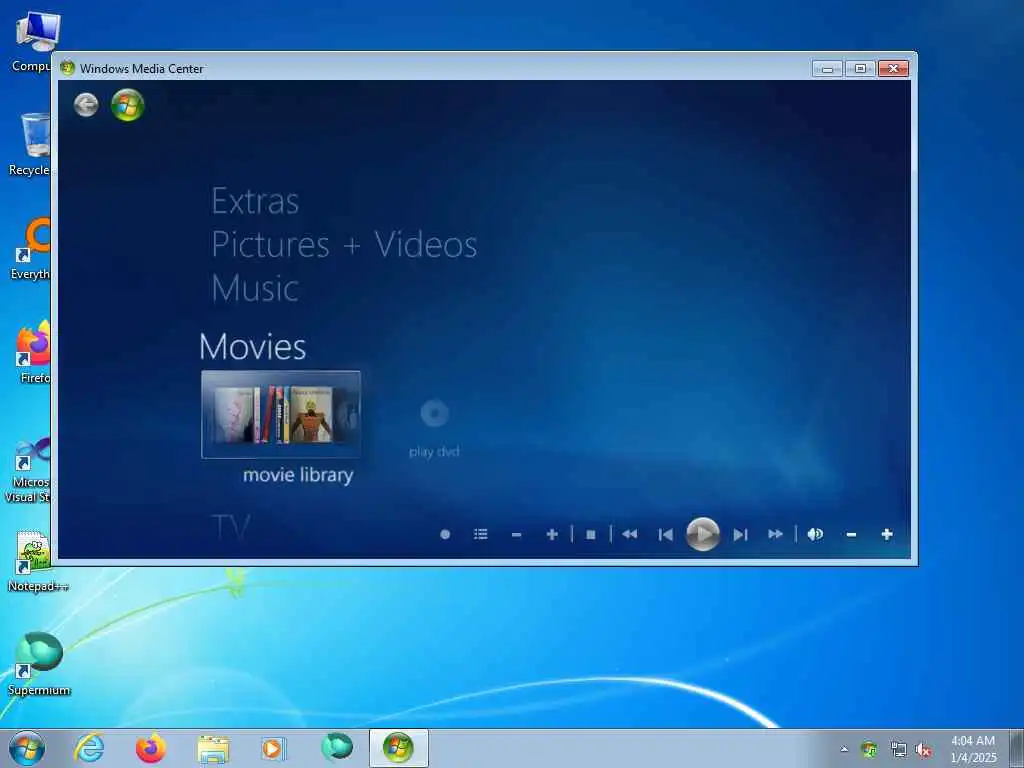Skip to next track
This screenshot has width=1024, height=768.
[740, 534]
